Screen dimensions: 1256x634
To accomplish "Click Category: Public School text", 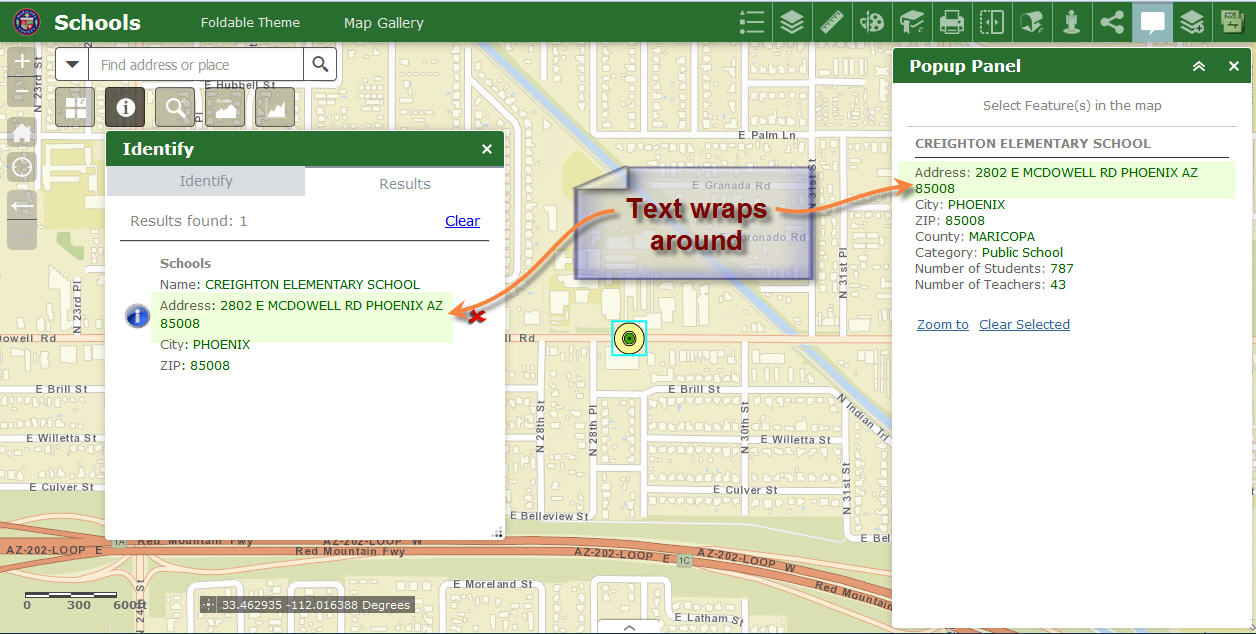I will 989,253.
